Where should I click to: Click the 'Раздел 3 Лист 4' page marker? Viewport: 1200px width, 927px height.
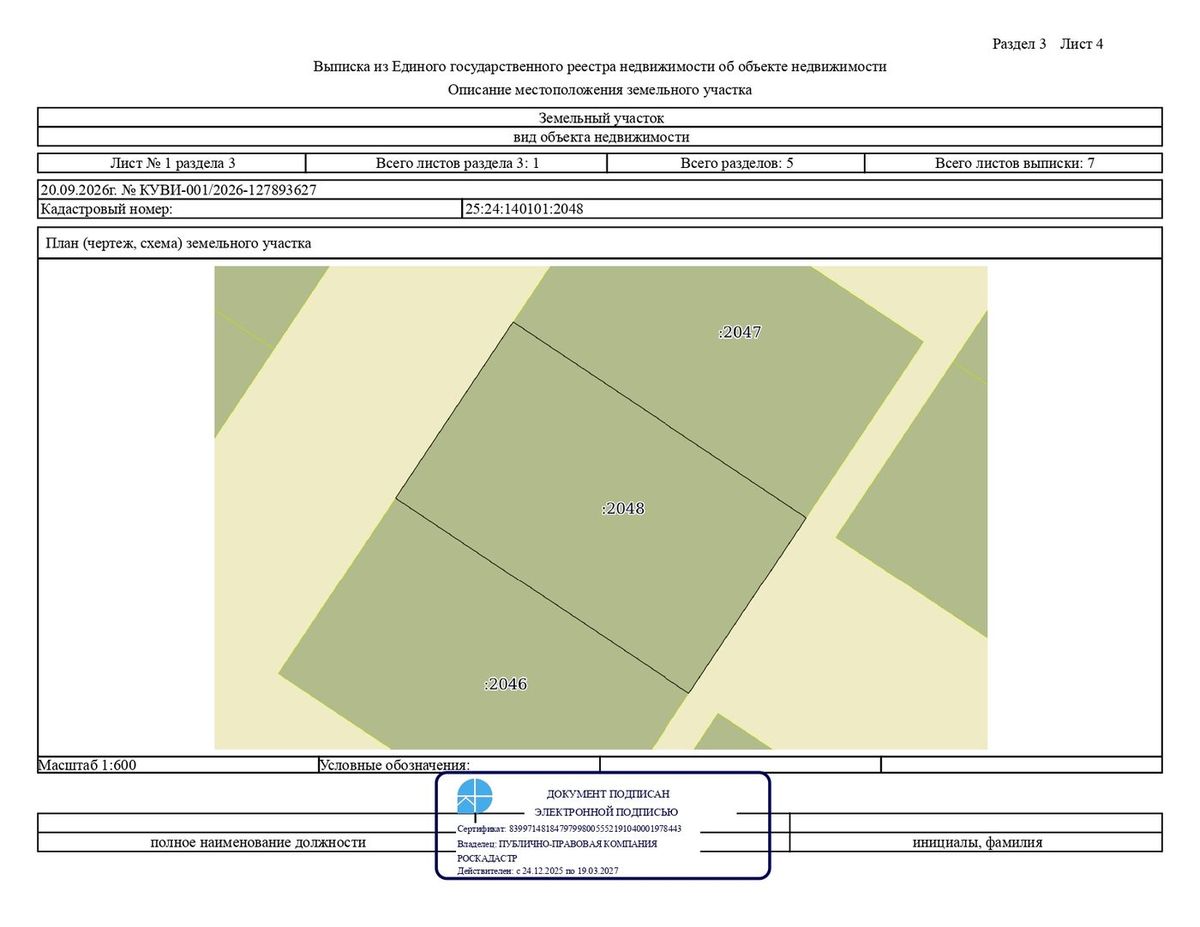[1047, 44]
